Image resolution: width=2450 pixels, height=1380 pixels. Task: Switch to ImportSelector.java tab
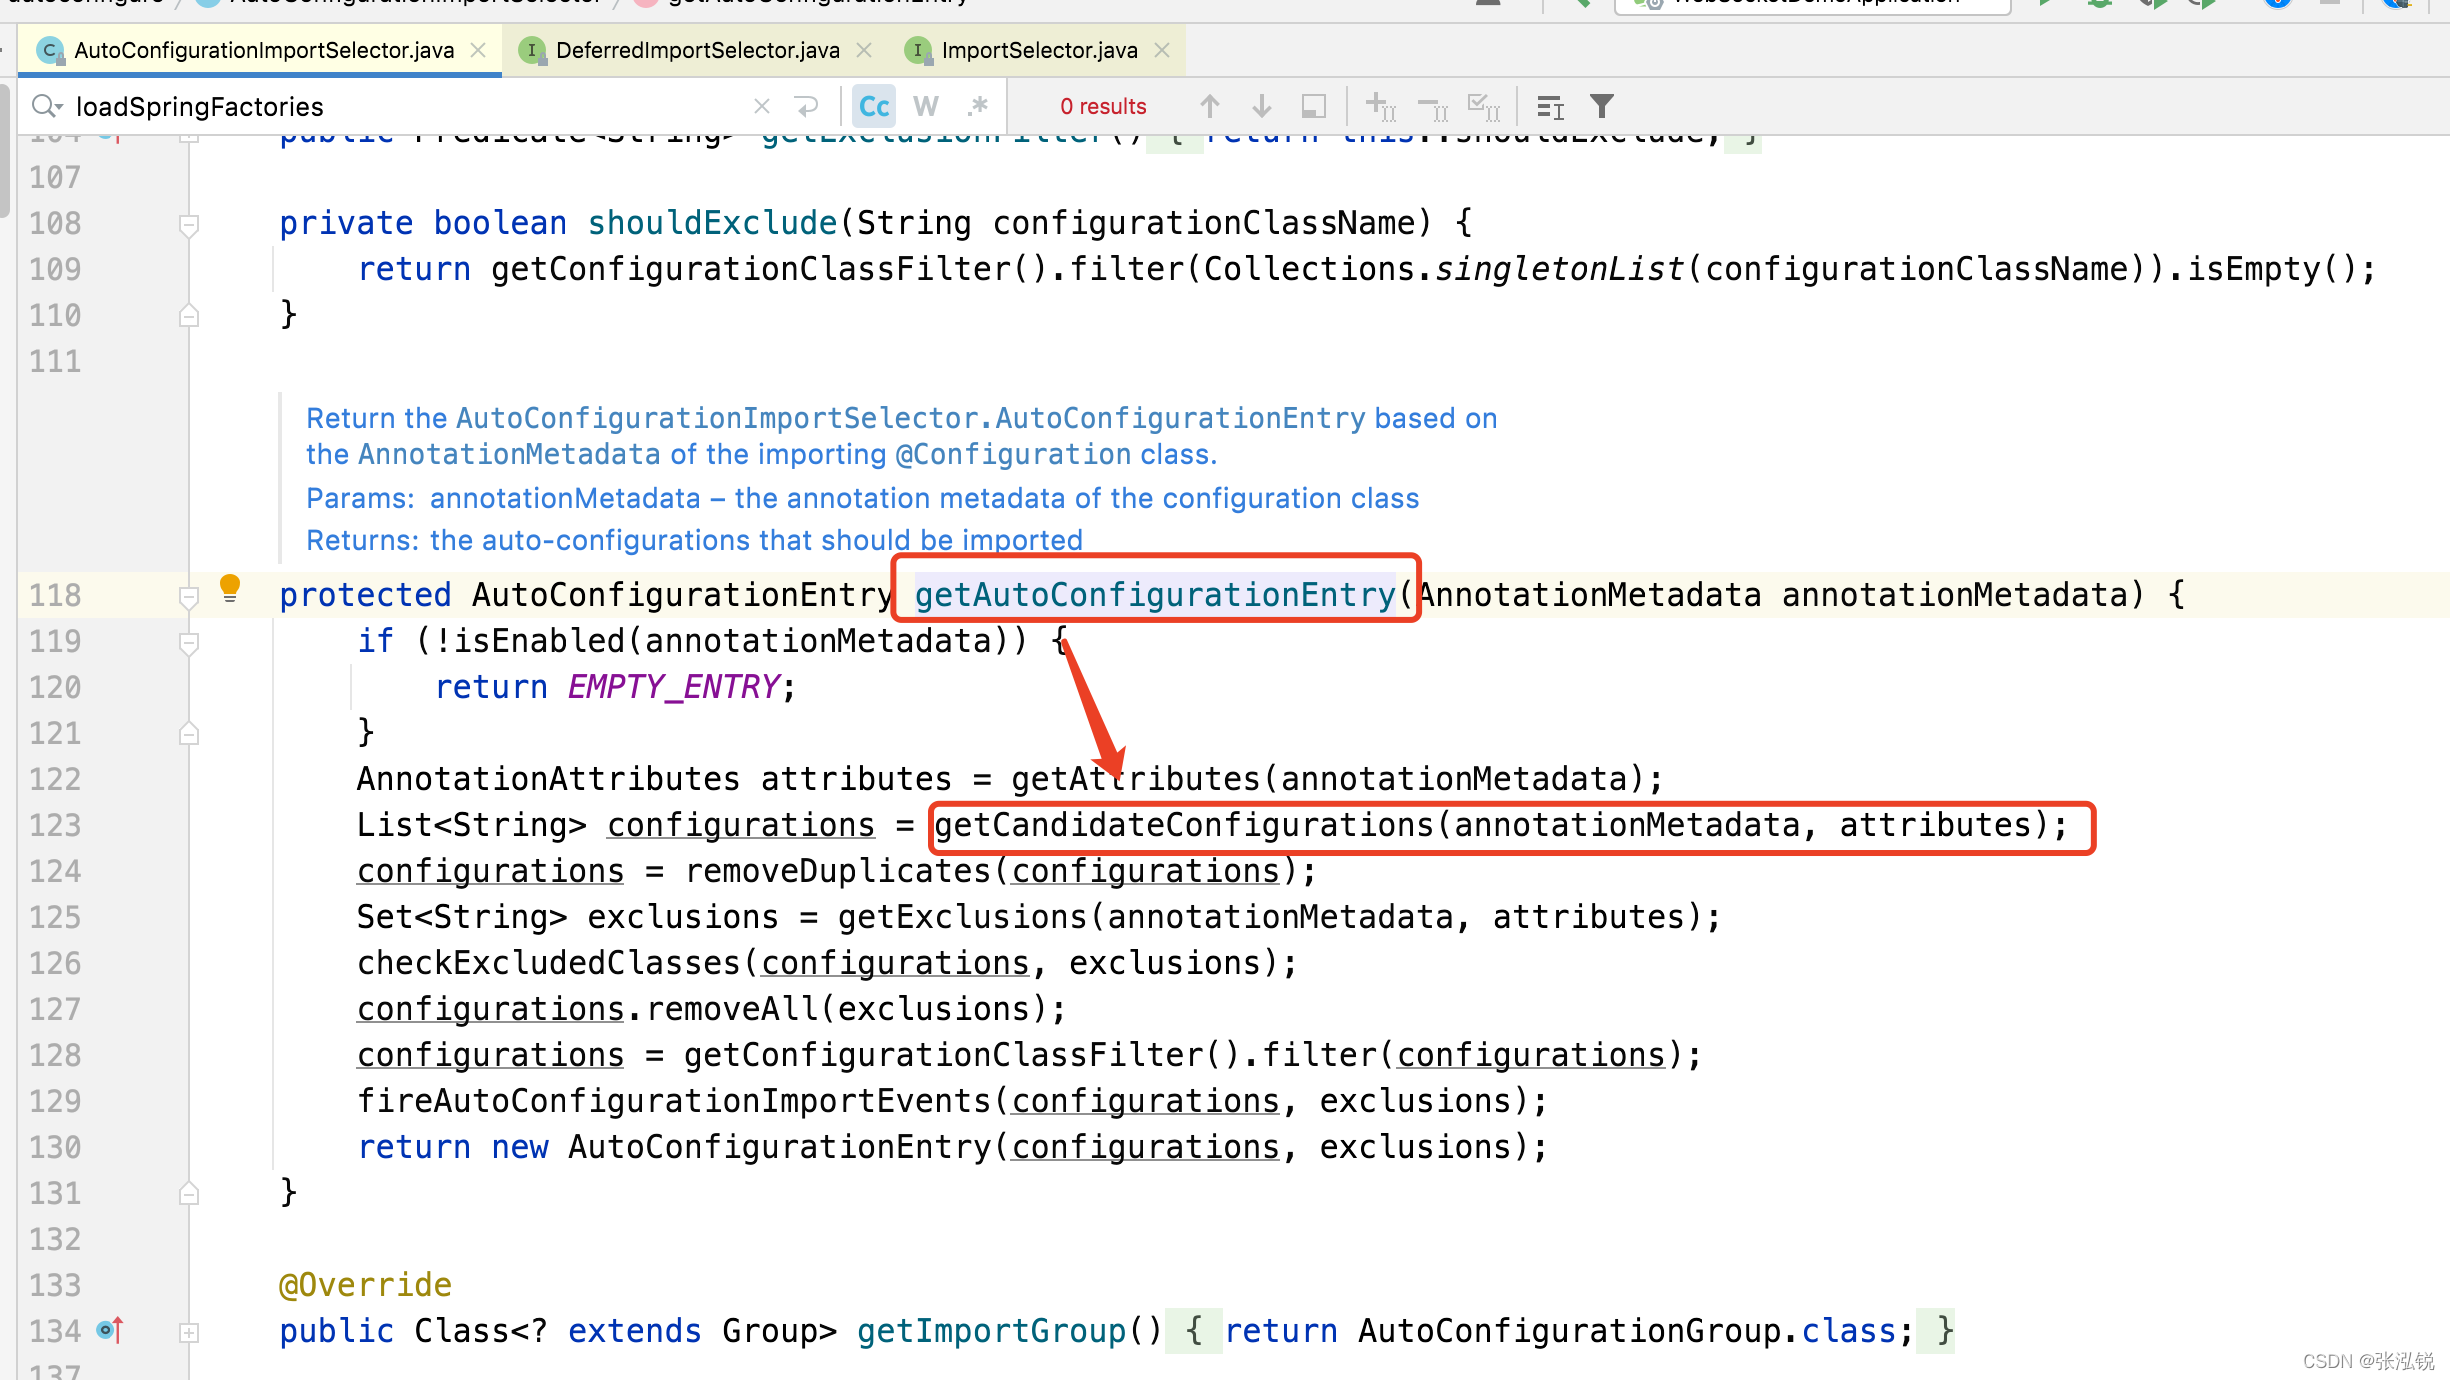click(x=1039, y=50)
